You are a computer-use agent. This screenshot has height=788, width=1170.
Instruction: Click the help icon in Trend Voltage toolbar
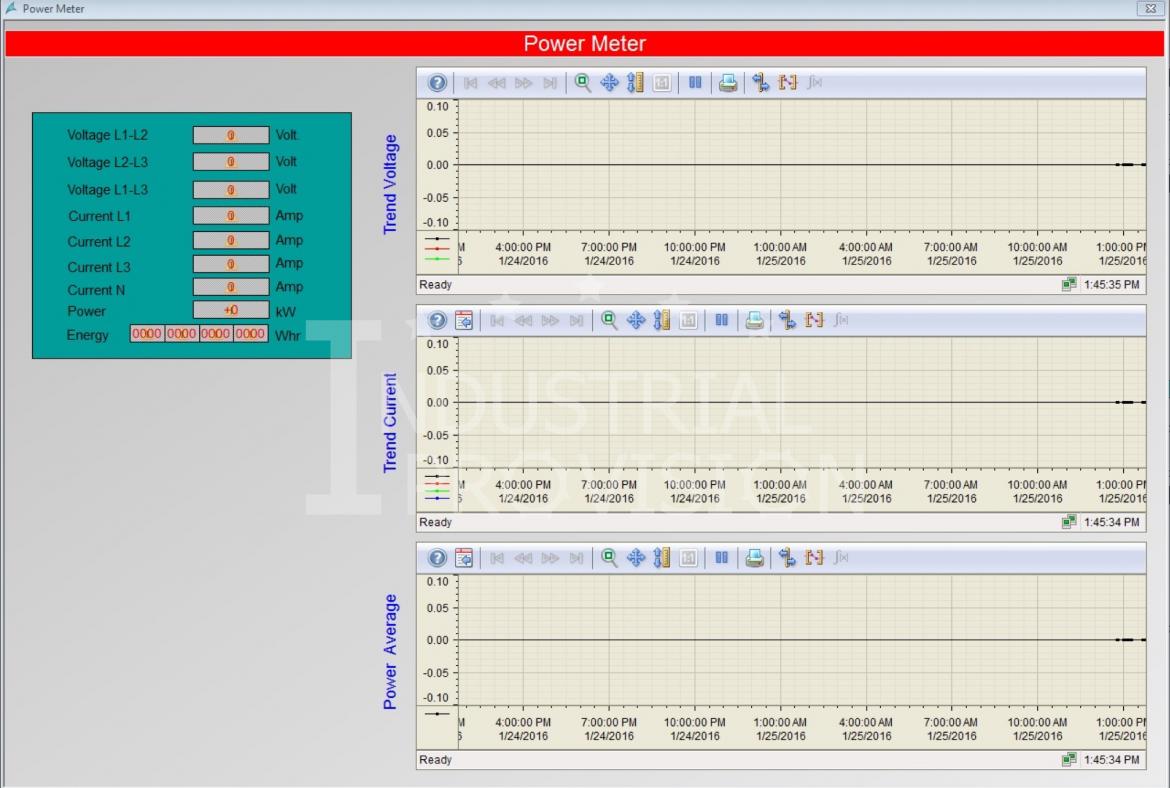[437, 83]
